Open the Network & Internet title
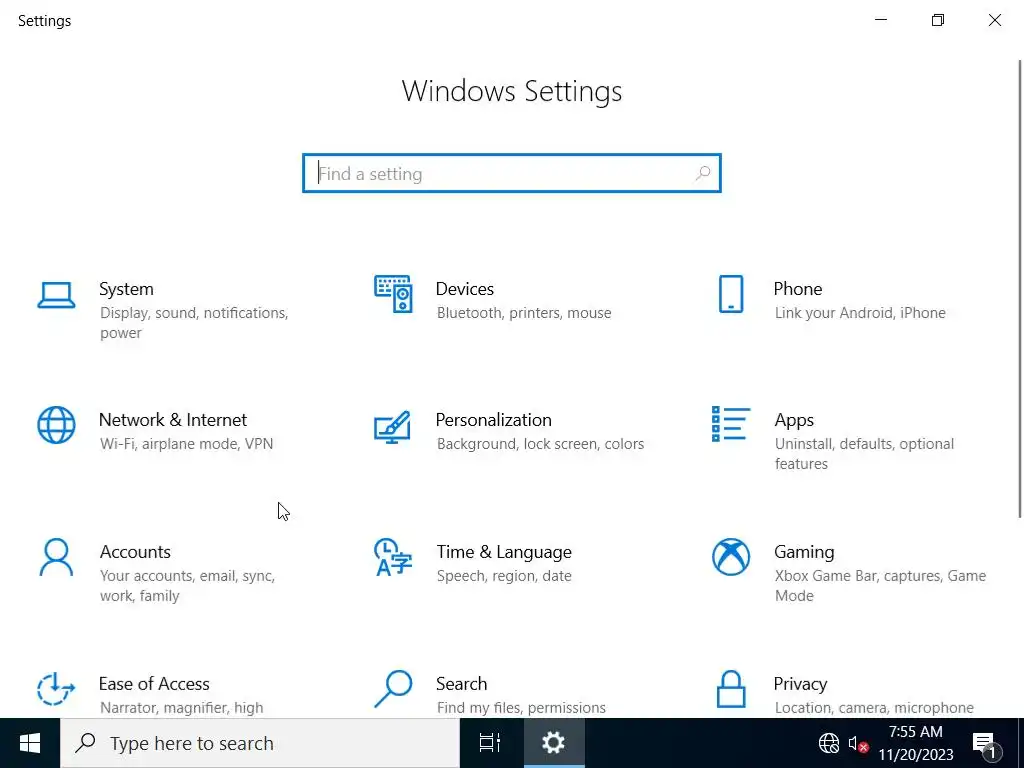 click(x=172, y=419)
